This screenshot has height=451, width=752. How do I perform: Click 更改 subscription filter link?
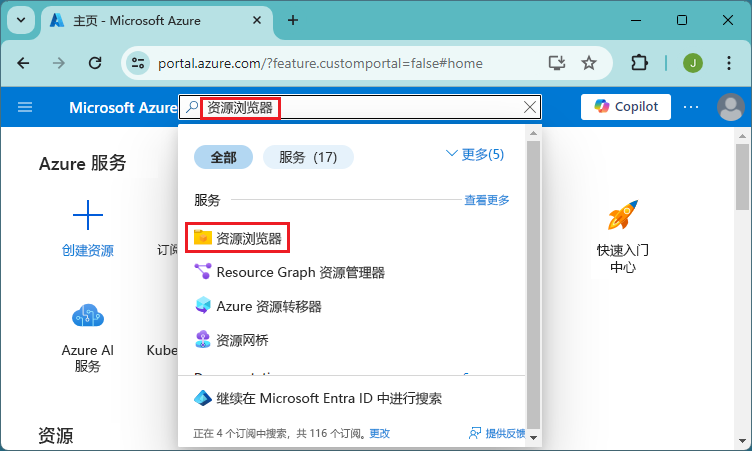click(380, 434)
